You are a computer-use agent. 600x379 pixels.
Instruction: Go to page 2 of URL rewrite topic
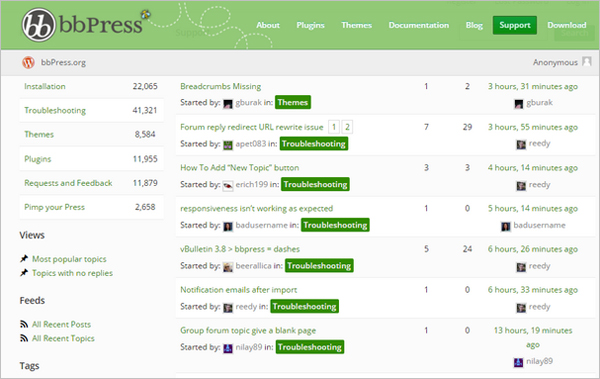(x=347, y=127)
